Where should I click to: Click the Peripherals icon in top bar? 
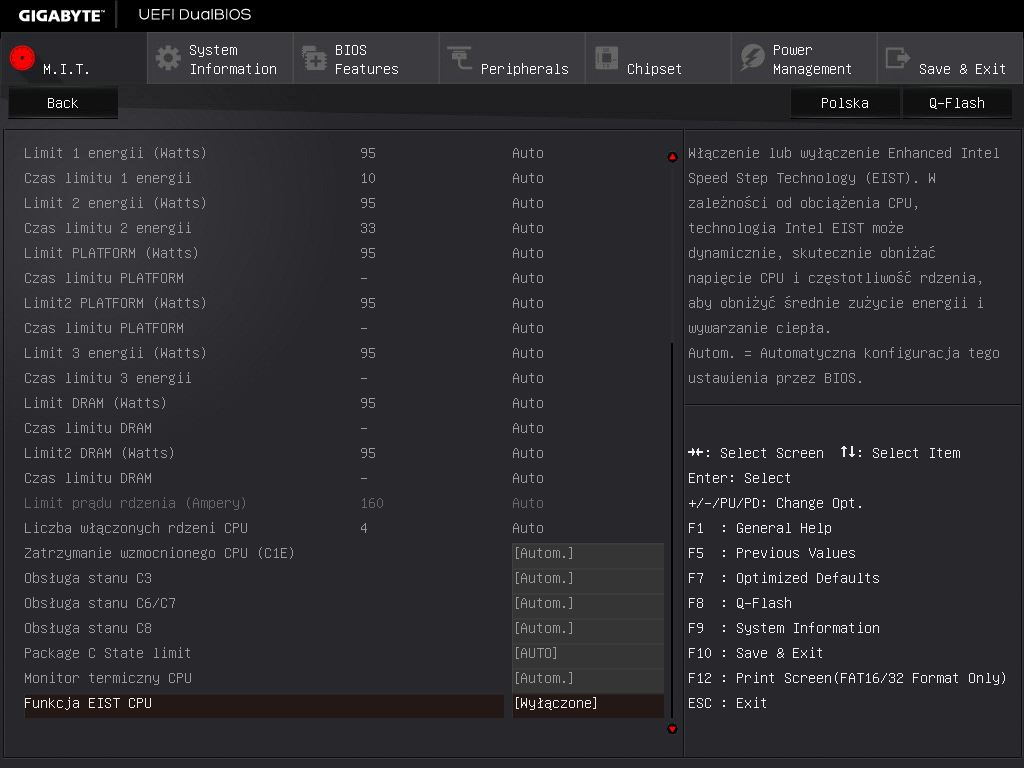[x=460, y=58]
